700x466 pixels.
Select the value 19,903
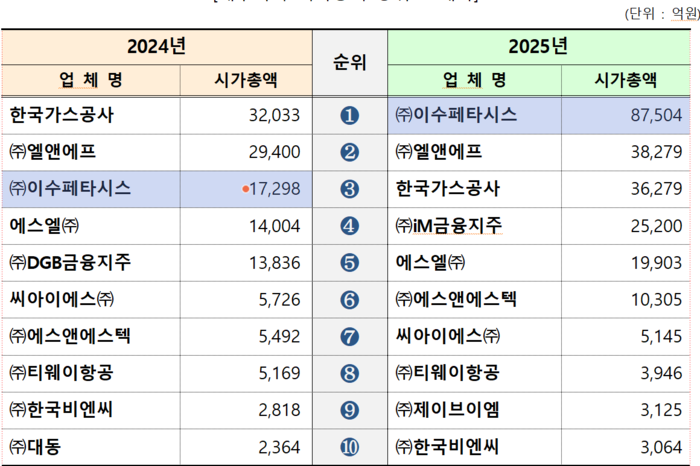click(x=656, y=263)
